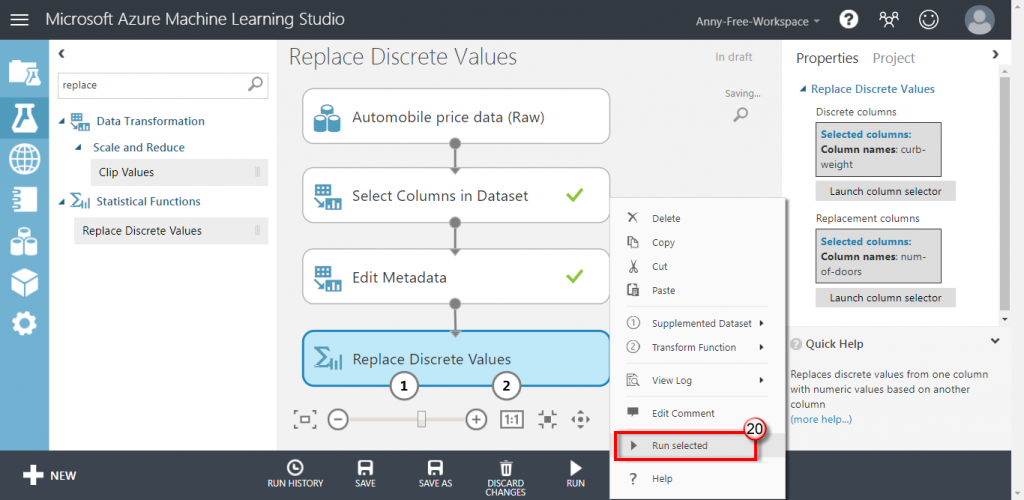
Task: Click the zoom-in plus icon
Action: (476, 419)
